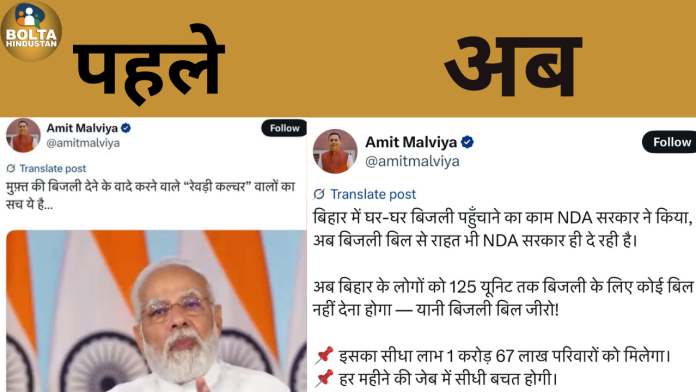Click @amitmalviya handle in left tweet
The width and height of the screenshot is (696, 392).
83,143
